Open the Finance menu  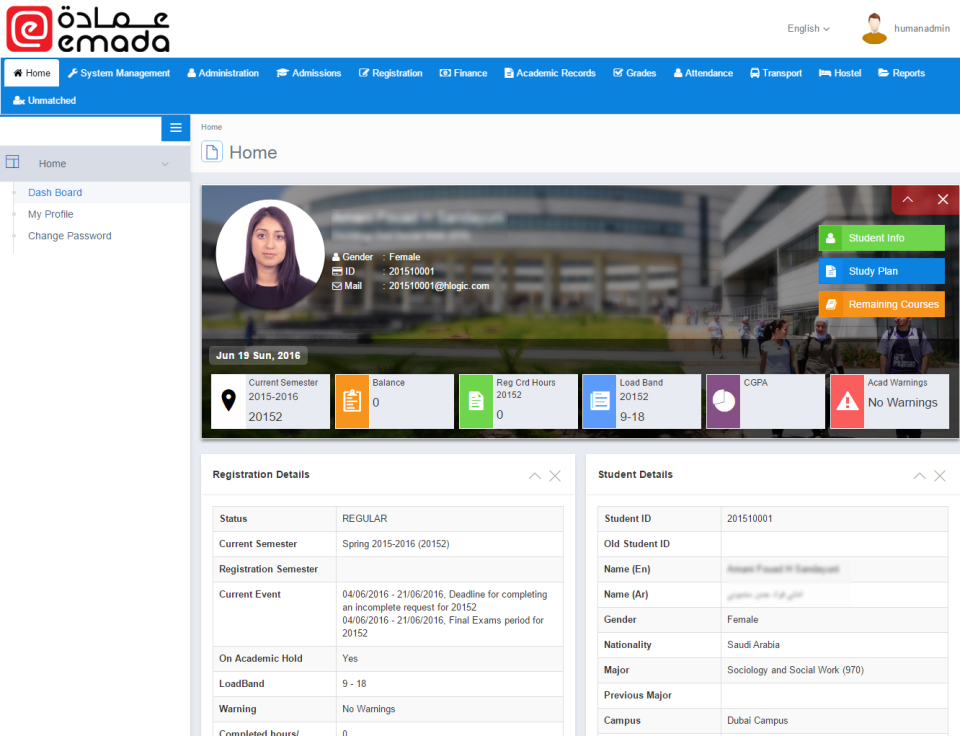pos(462,72)
